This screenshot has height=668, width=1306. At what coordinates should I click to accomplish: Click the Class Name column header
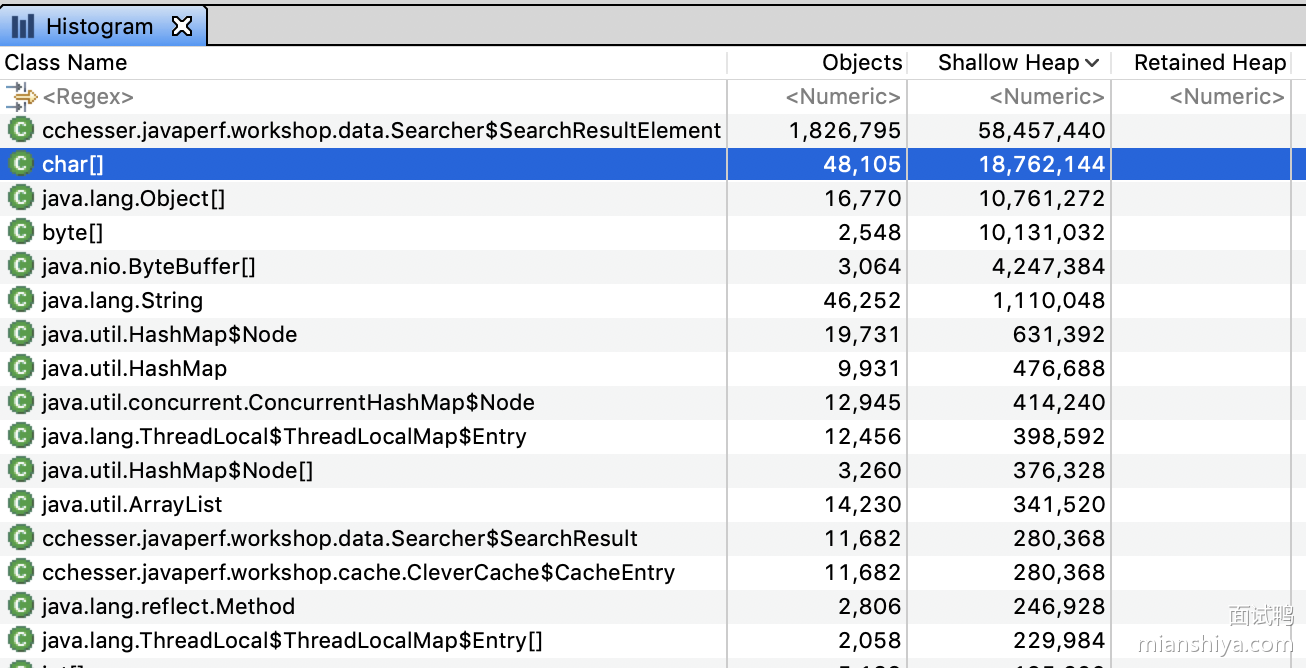click(66, 63)
